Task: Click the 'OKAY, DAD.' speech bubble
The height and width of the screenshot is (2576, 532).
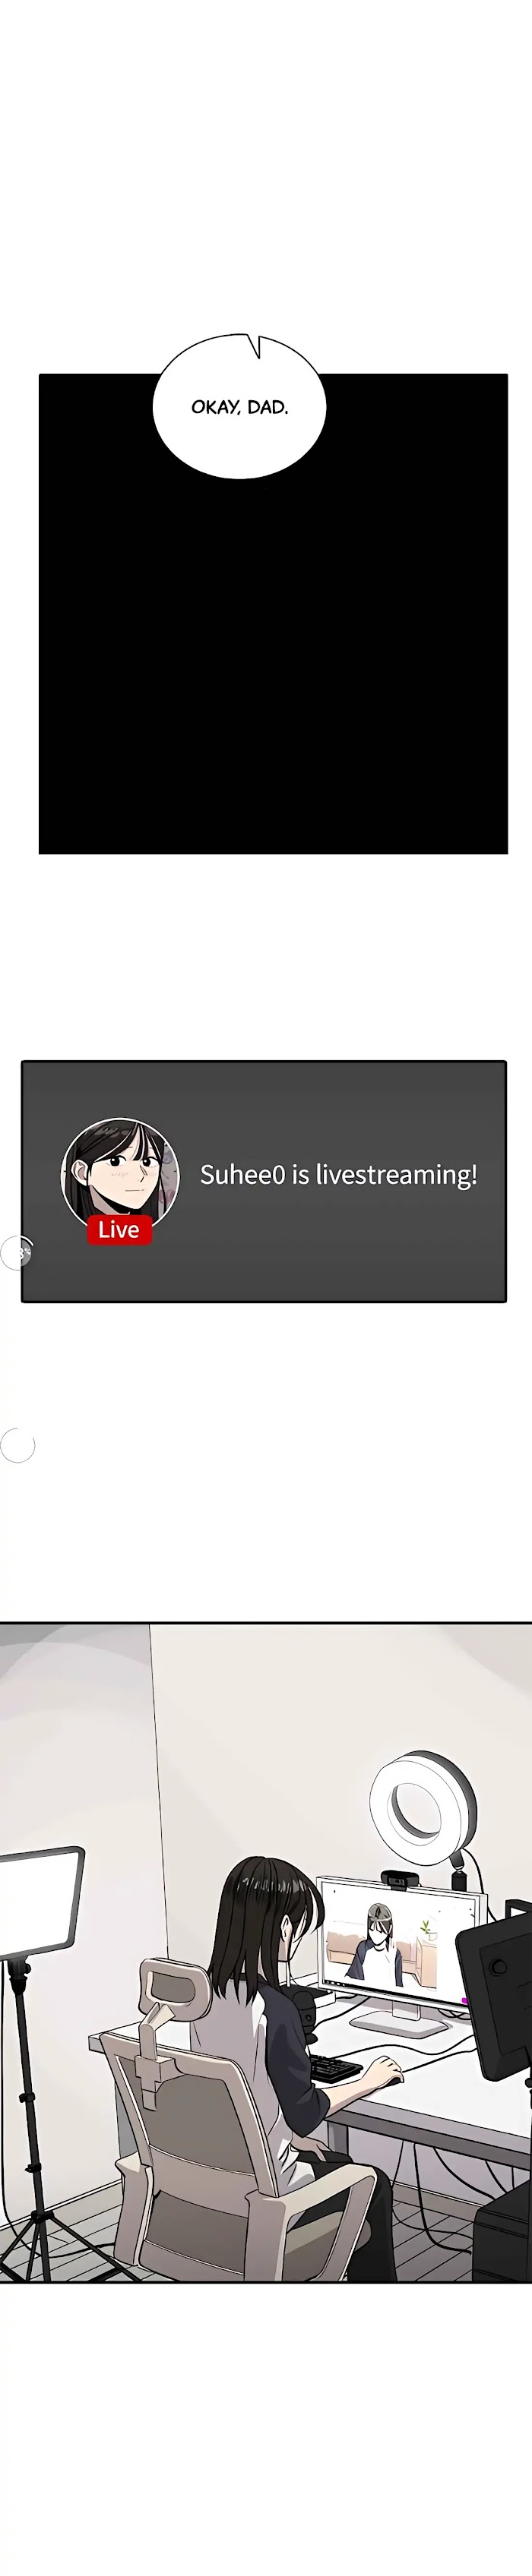Action: [x=239, y=406]
